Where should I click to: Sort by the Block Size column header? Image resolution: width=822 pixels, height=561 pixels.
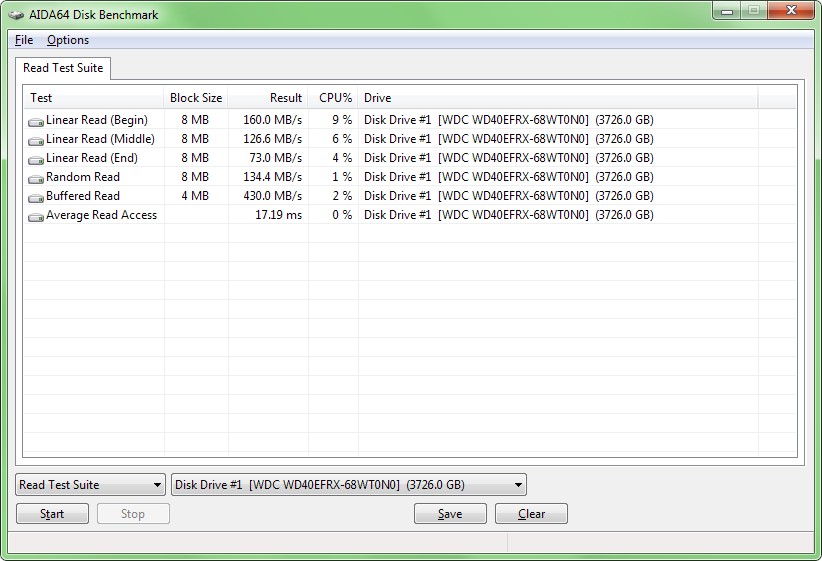pos(196,98)
